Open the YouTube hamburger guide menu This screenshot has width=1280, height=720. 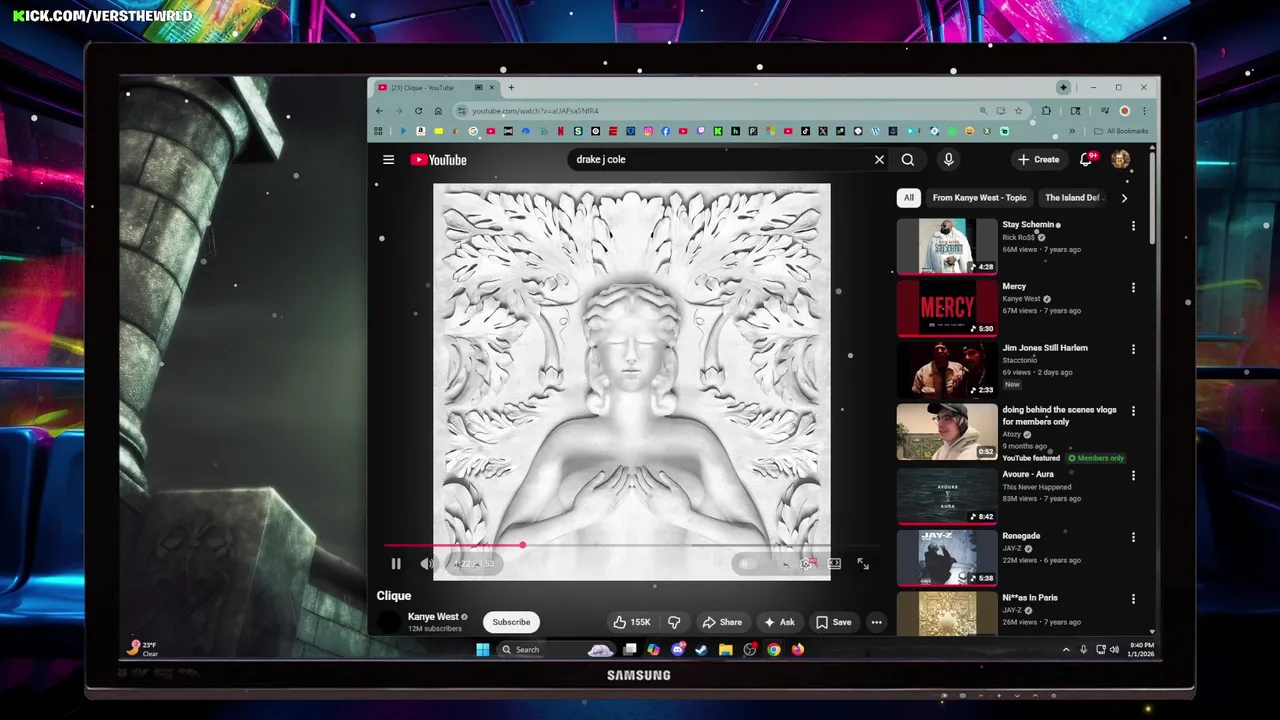(388, 160)
